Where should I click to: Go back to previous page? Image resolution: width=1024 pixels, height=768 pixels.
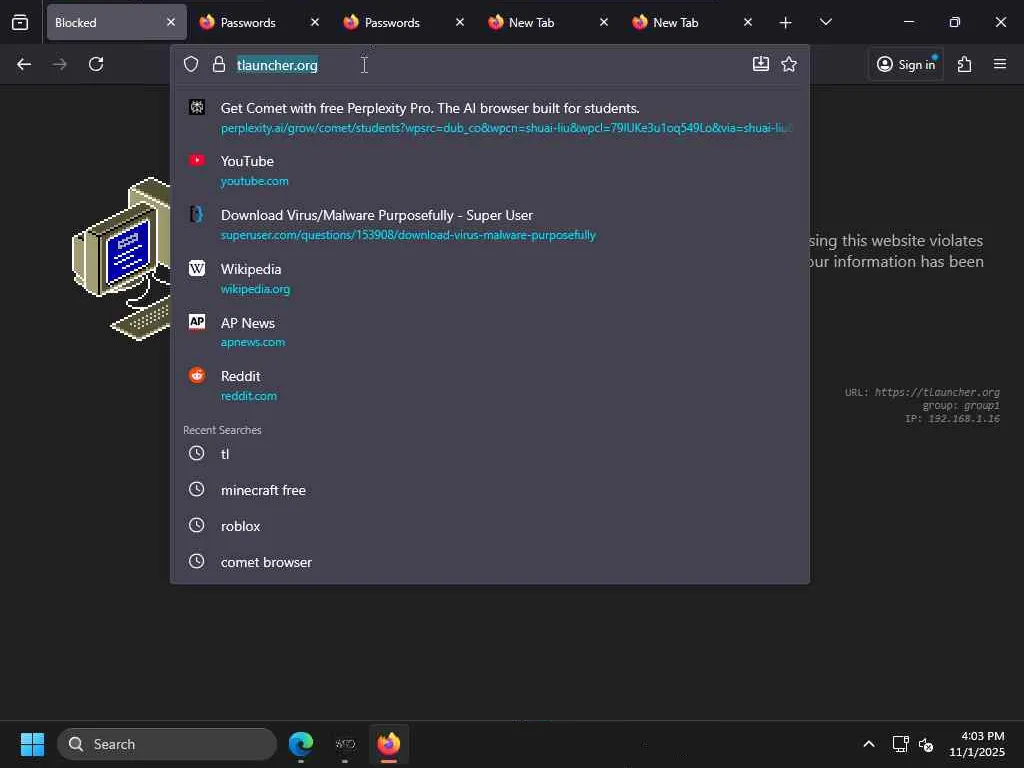click(x=24, y=64)
